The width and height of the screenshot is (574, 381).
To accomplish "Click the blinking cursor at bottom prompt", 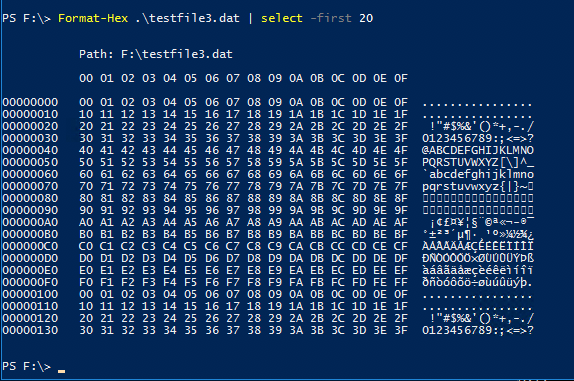I will tap(62, 371).
